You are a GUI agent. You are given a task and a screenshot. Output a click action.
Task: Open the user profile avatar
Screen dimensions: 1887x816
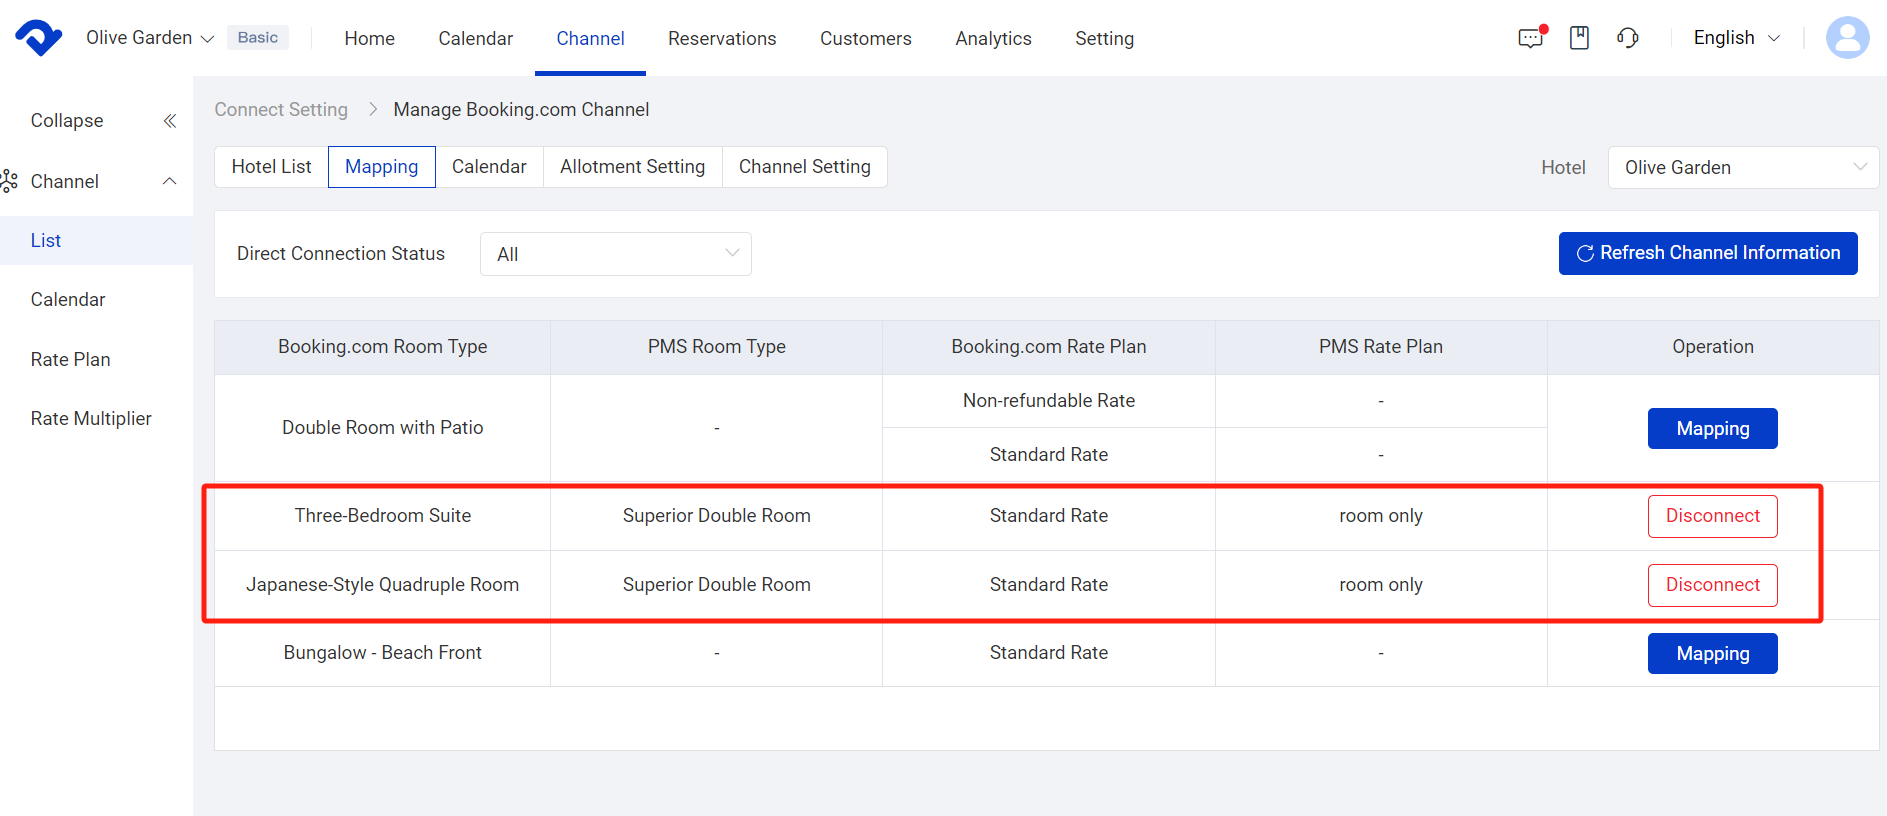[x=1846, y=38]
